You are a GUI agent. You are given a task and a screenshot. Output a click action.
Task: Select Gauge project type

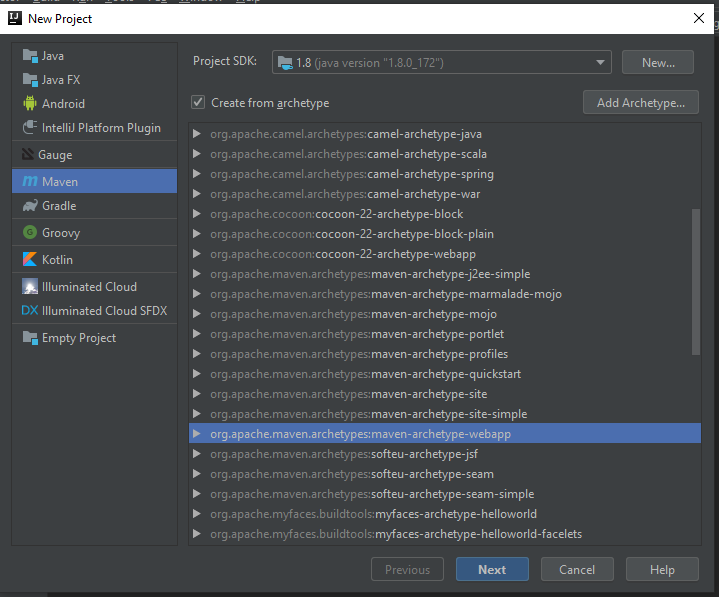(94, 155)
